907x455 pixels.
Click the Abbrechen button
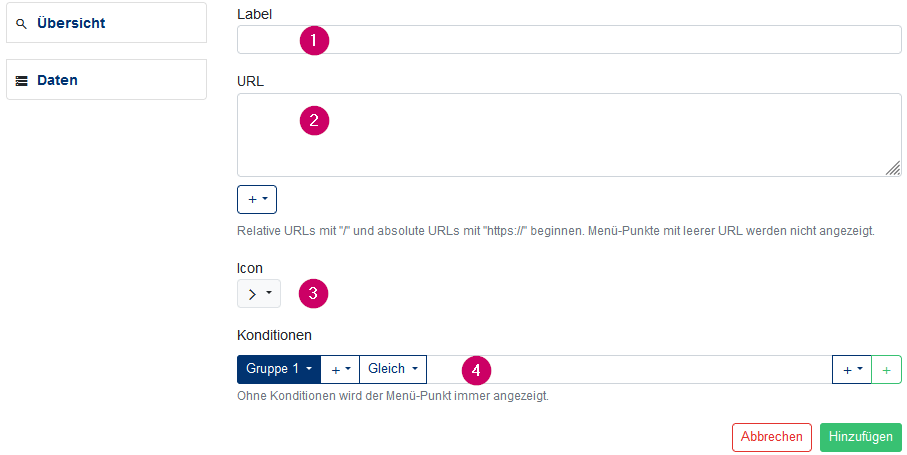pyautogui.click(x=772, y=437)
